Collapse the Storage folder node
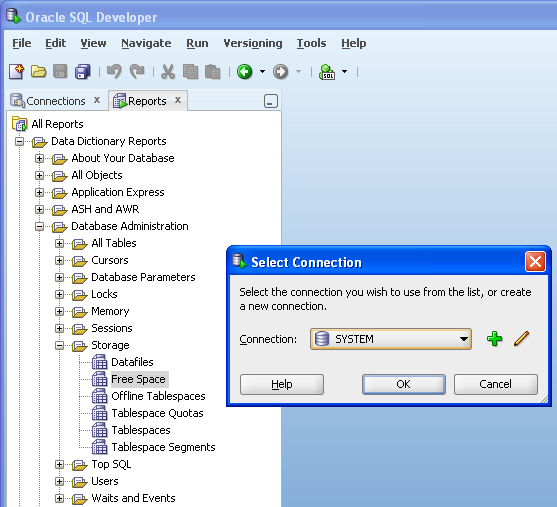Viewport: 557px width, 507px height. click(59, 345)
